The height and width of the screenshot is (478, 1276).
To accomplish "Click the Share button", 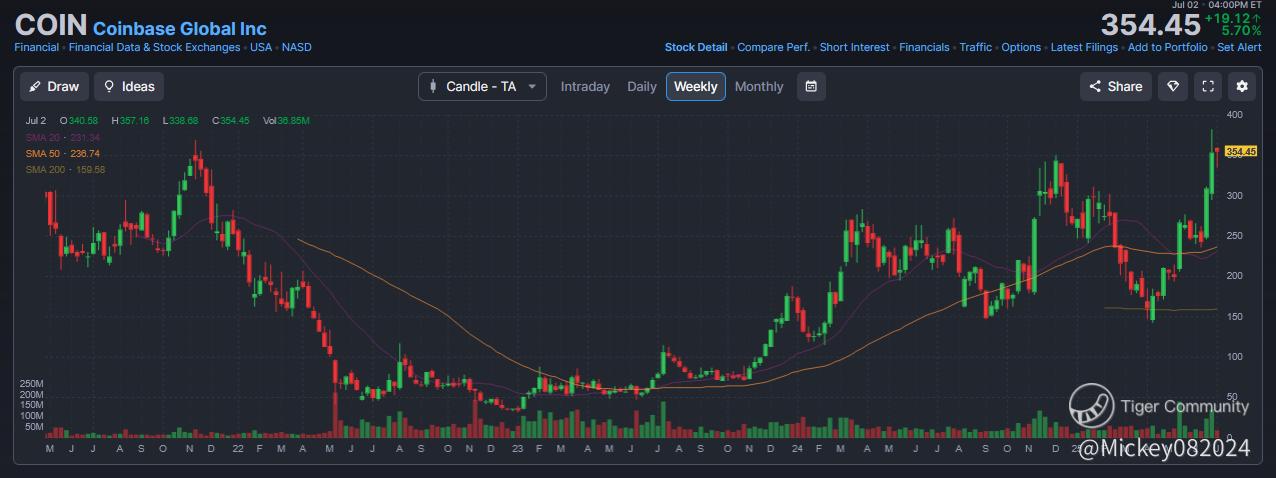I will click(1116, 86).
